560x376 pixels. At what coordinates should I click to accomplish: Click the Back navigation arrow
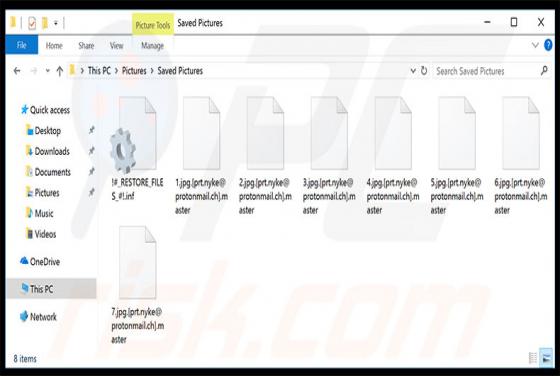coord(17,71)
